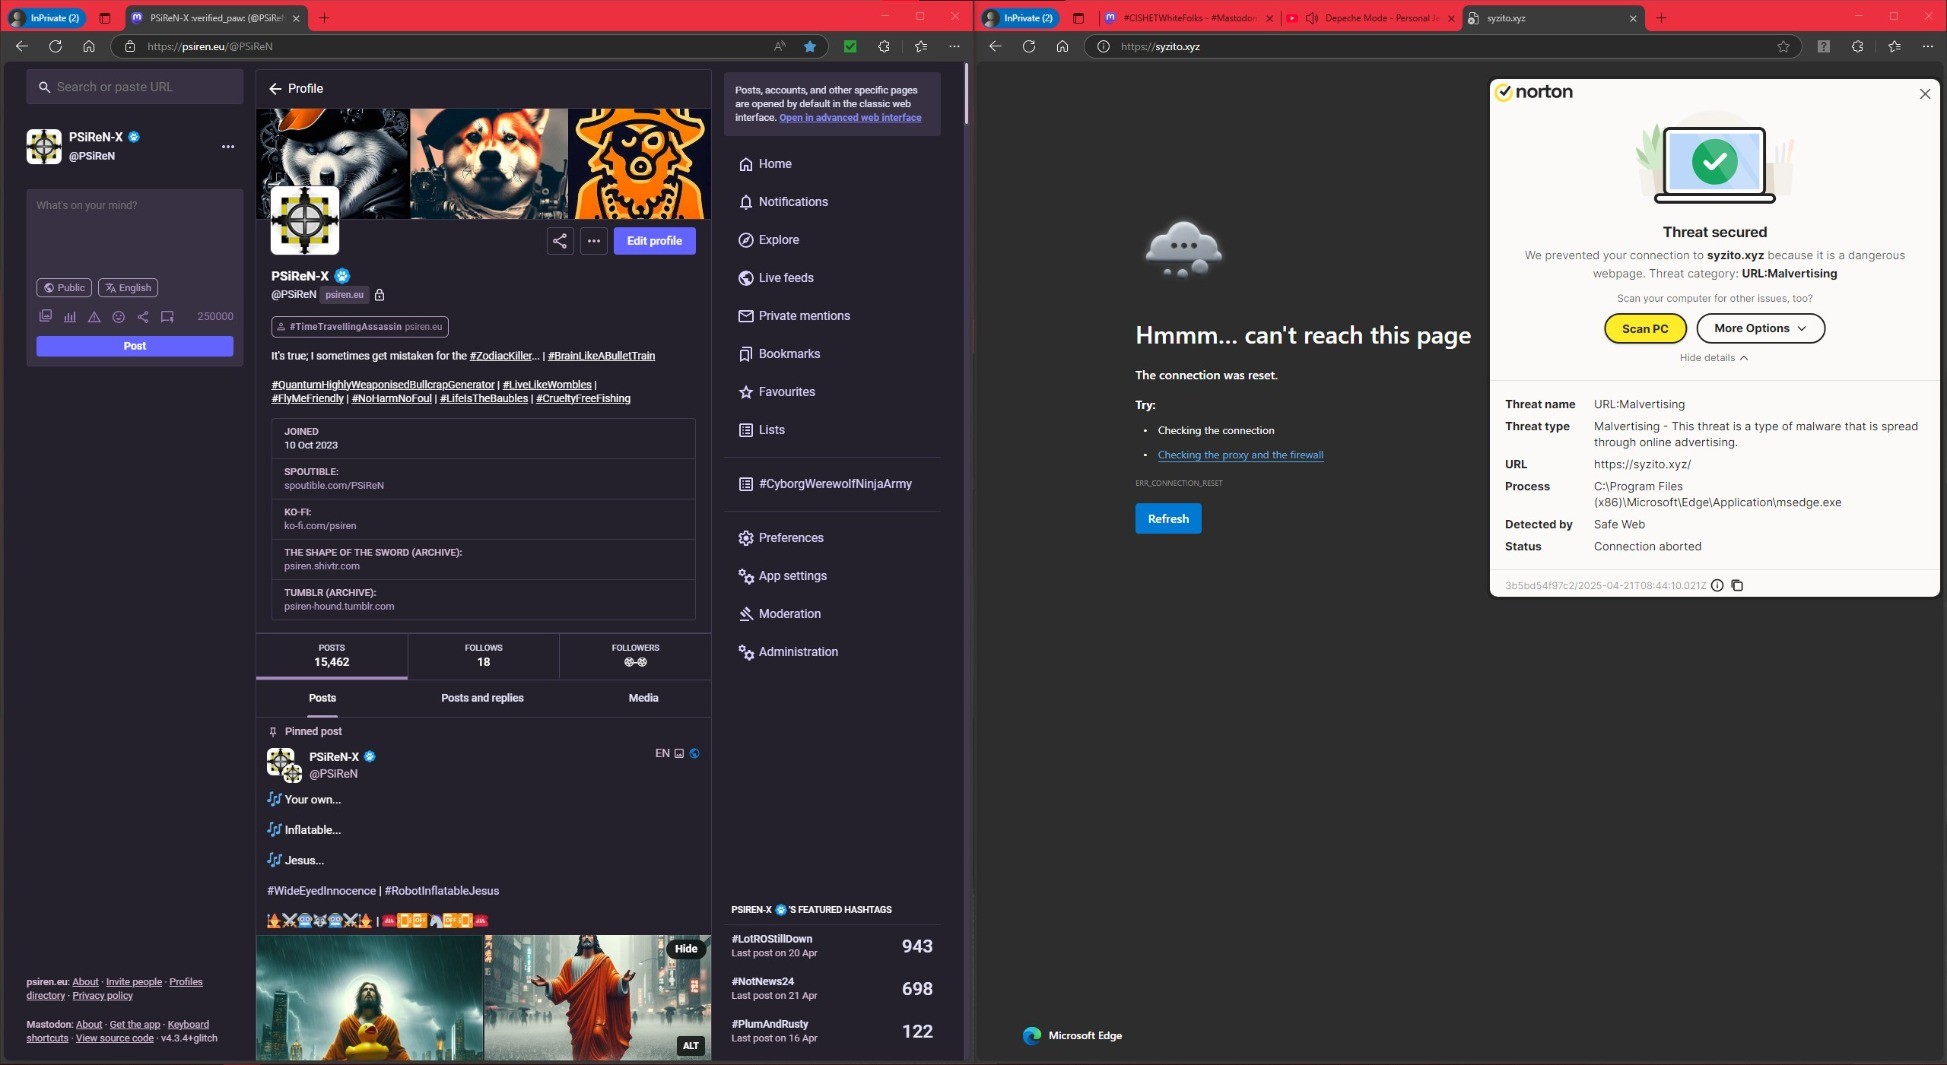Open Read aloud icon in psiren.eu address bar
This screenshot has width=1947, height=1065.
click(x=780, y=46)
